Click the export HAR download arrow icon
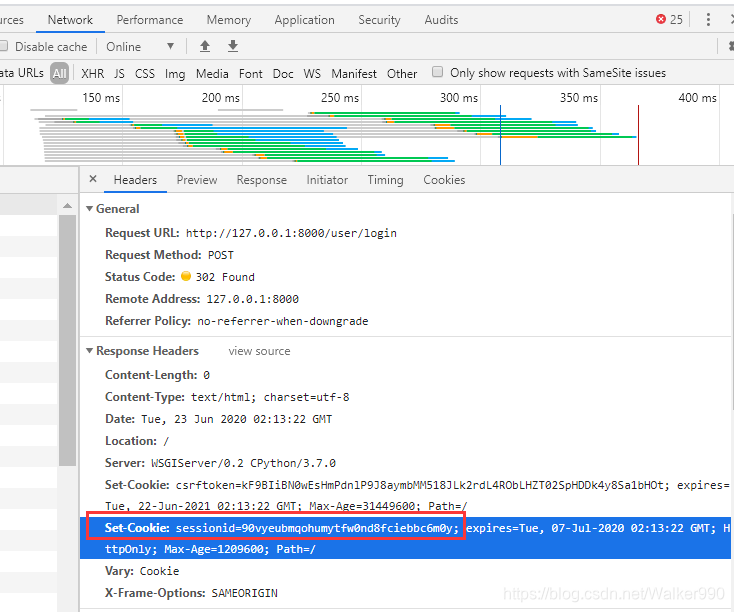Viewport: 734px width, 612px height. pyautogui.click(x=233, y=46)
